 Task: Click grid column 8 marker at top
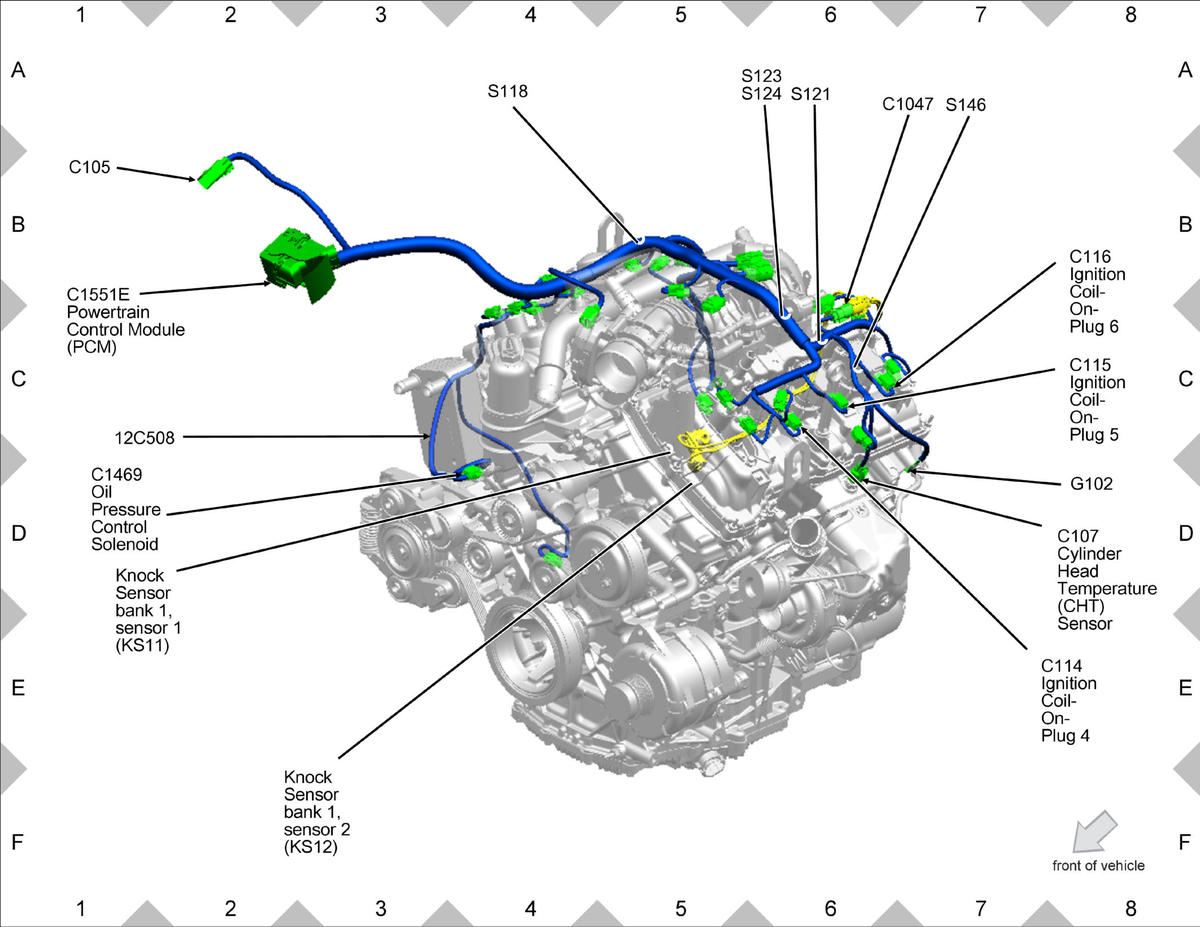coord(1131,15)
